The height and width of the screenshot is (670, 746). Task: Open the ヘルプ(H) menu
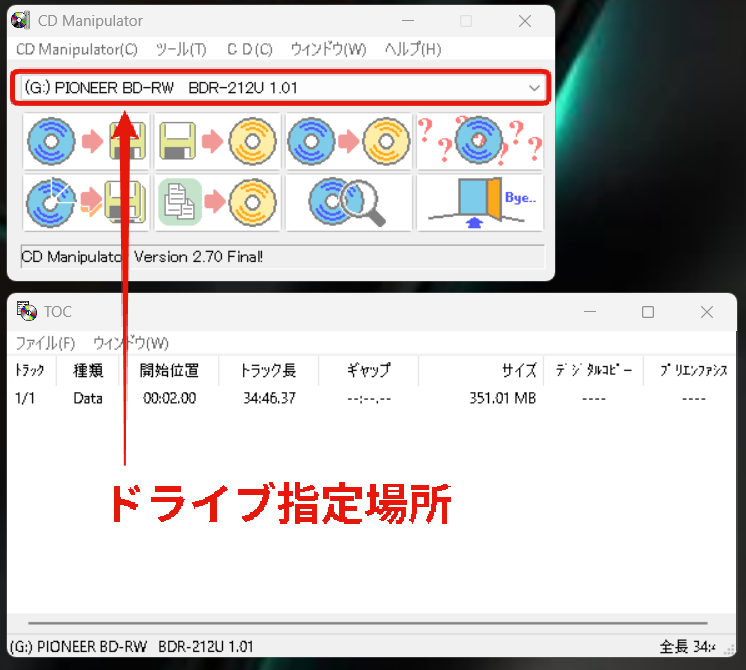point(412,49)
